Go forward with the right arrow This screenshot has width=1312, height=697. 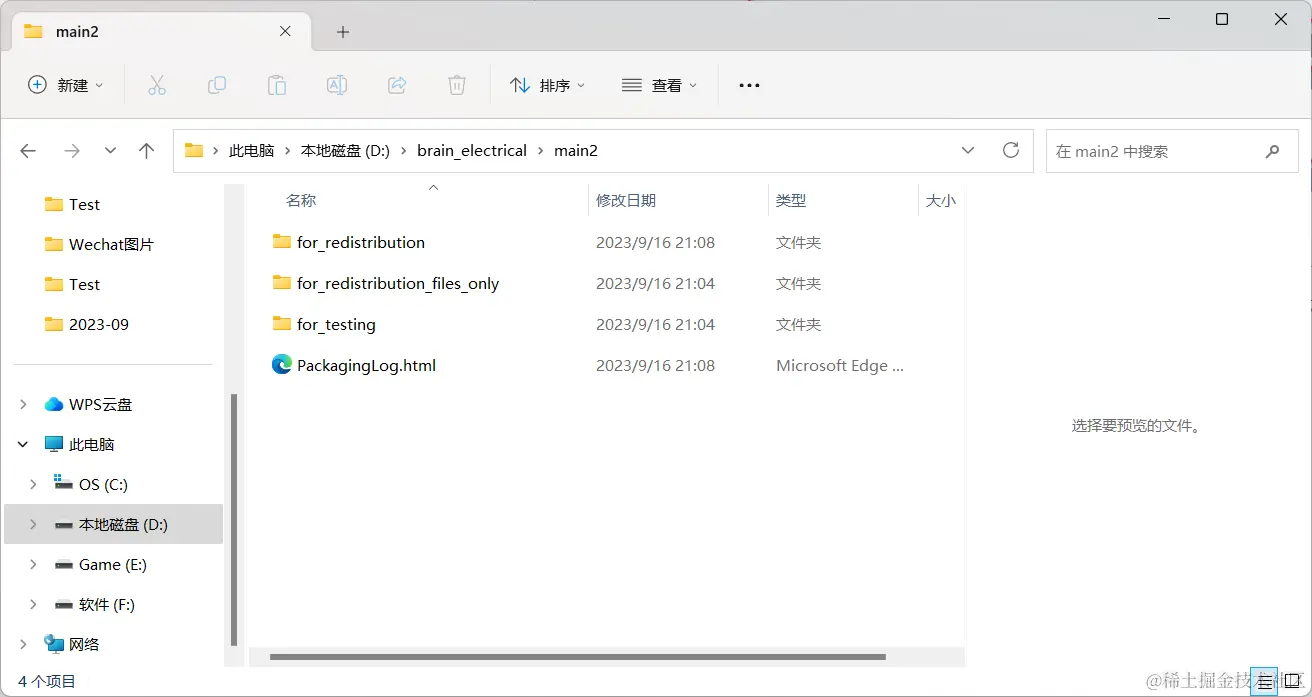click(72, 151)
